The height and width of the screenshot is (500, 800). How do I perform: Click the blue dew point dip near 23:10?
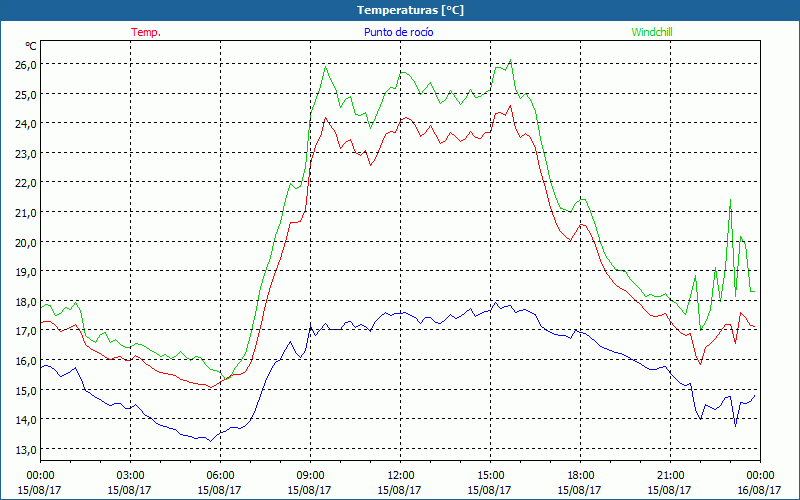(736, 426)
